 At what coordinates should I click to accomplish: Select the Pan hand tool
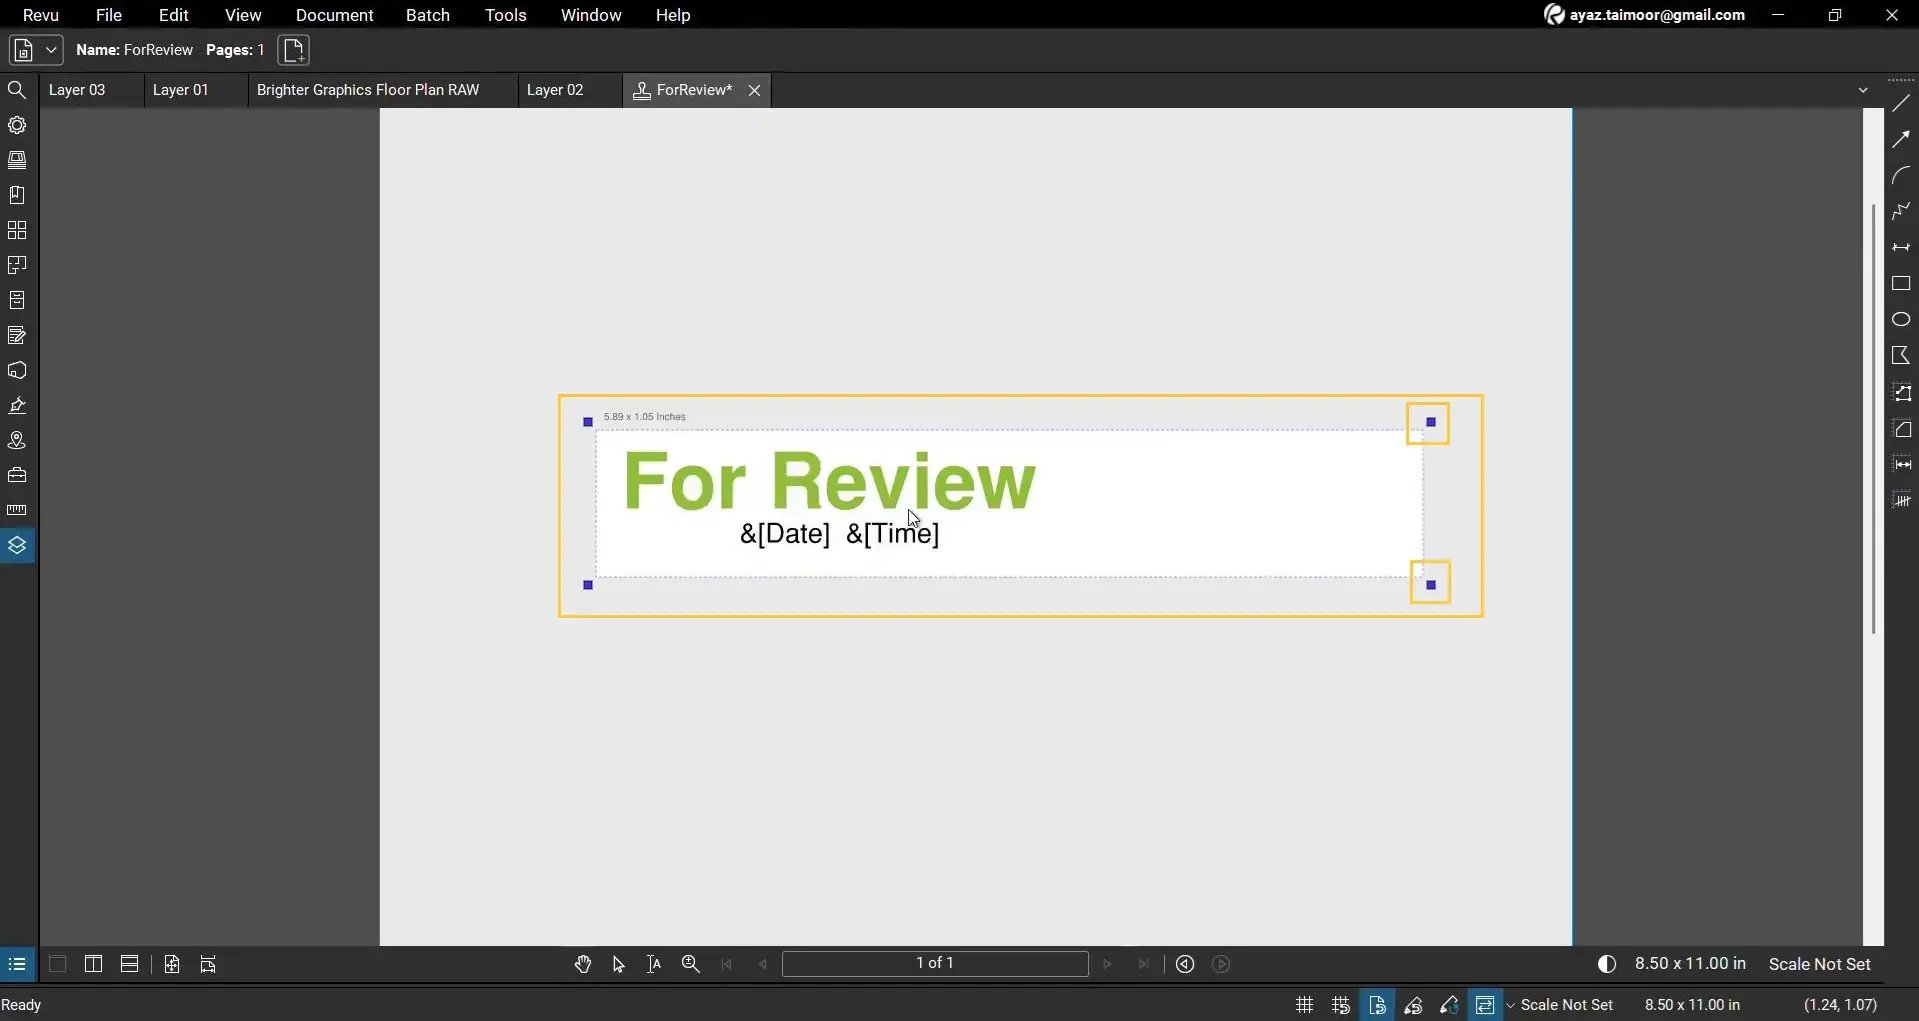point(583,965)
